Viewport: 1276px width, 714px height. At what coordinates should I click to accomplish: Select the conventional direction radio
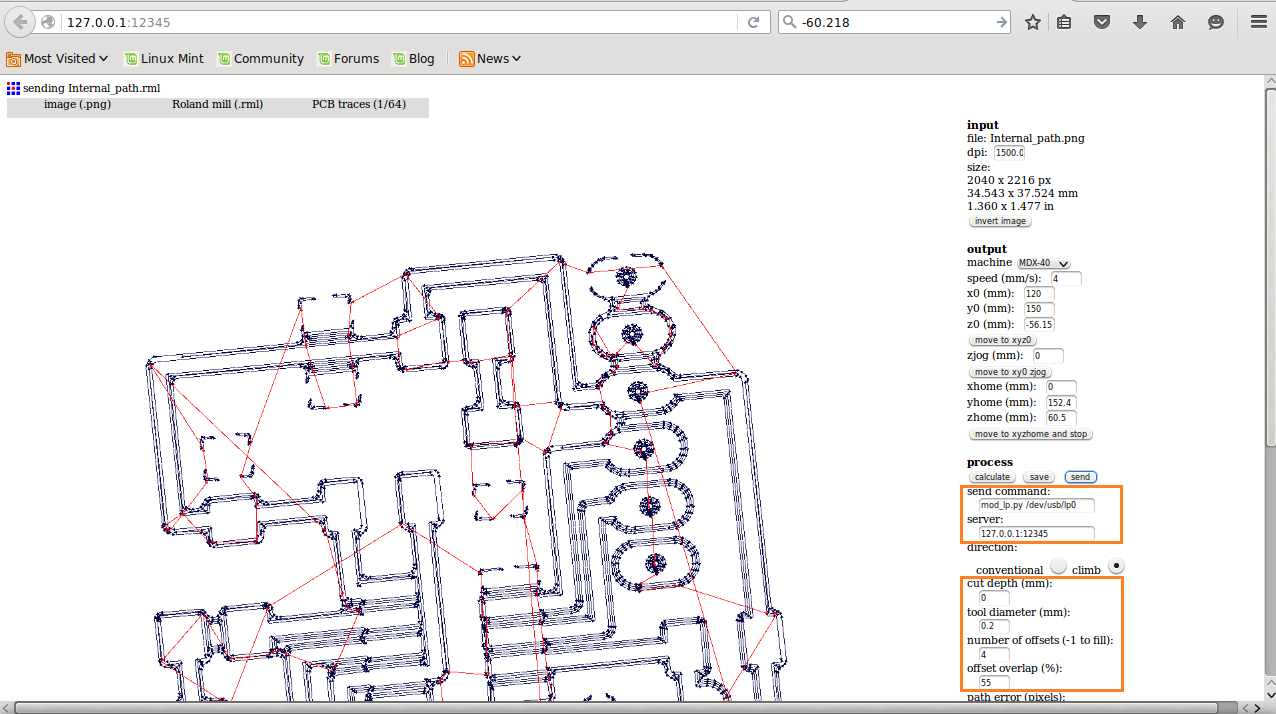click(1059, 566)
